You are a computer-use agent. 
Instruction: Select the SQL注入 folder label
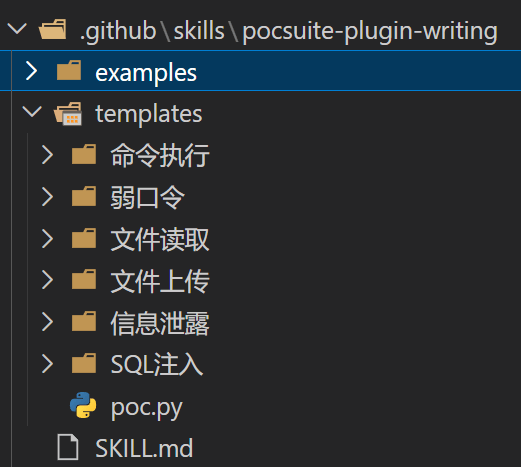(x=157, y=365)
